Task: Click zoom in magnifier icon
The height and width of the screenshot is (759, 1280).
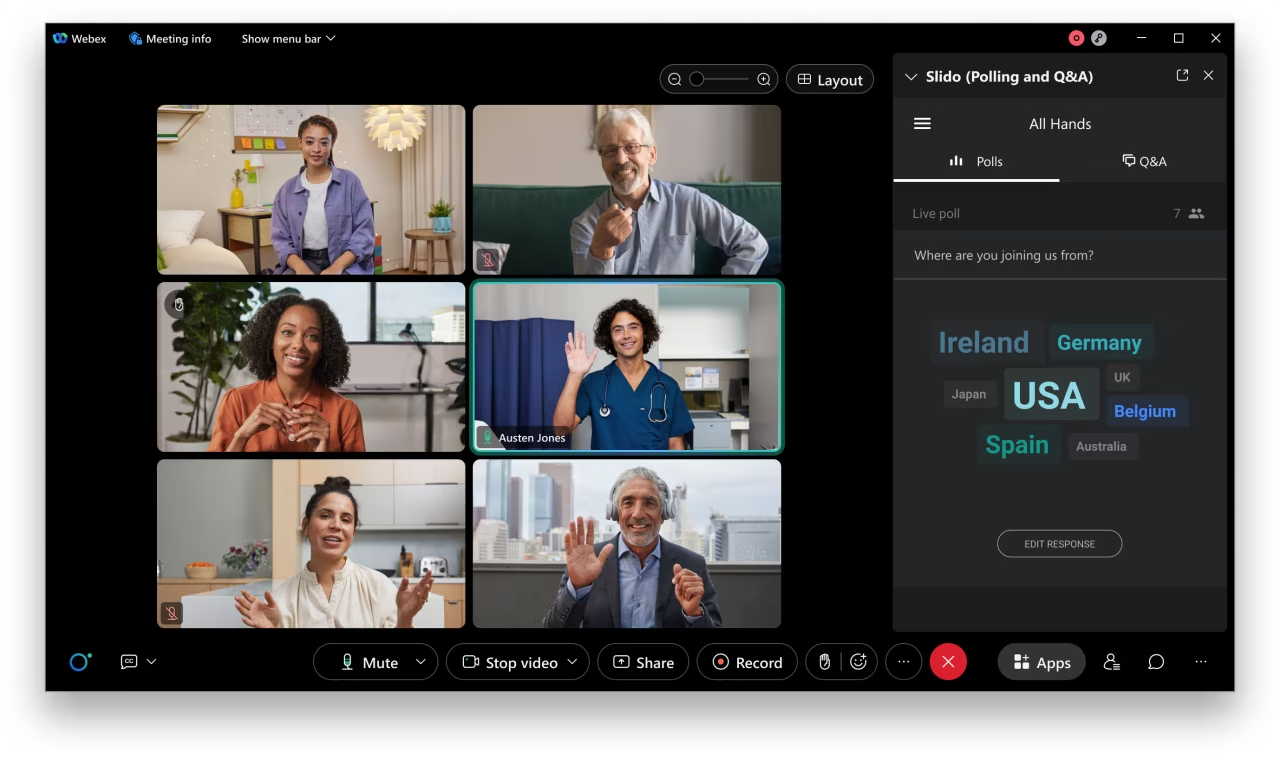Action: (764, 80)
